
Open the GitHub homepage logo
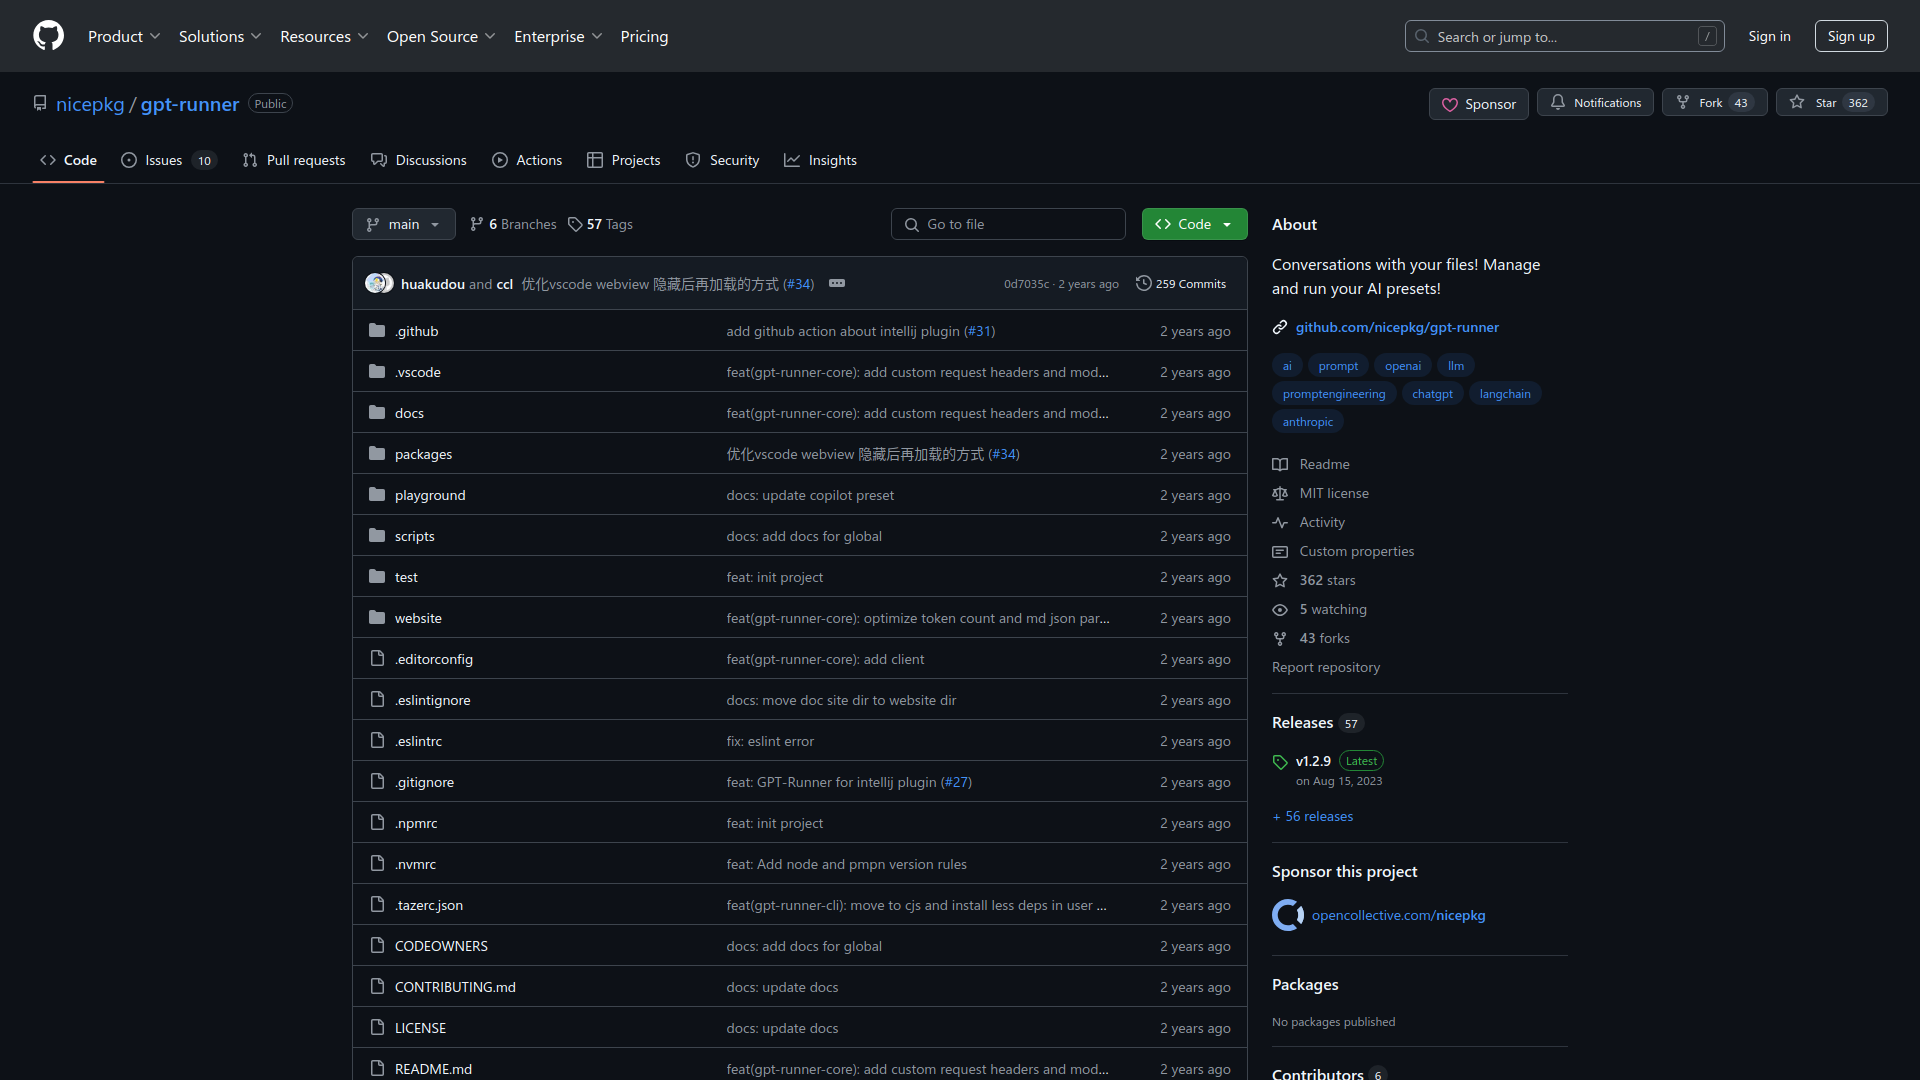(x=48, y=36)
